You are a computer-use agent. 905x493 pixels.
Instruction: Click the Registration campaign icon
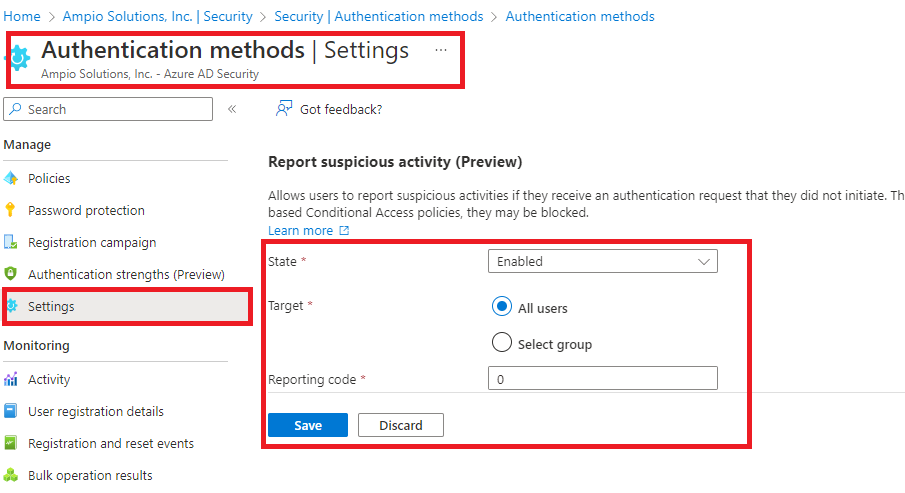pos(10,242)
